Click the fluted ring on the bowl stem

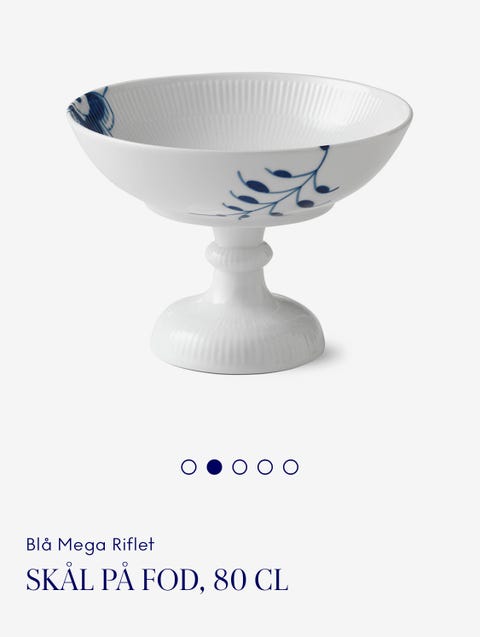(238, 255)
